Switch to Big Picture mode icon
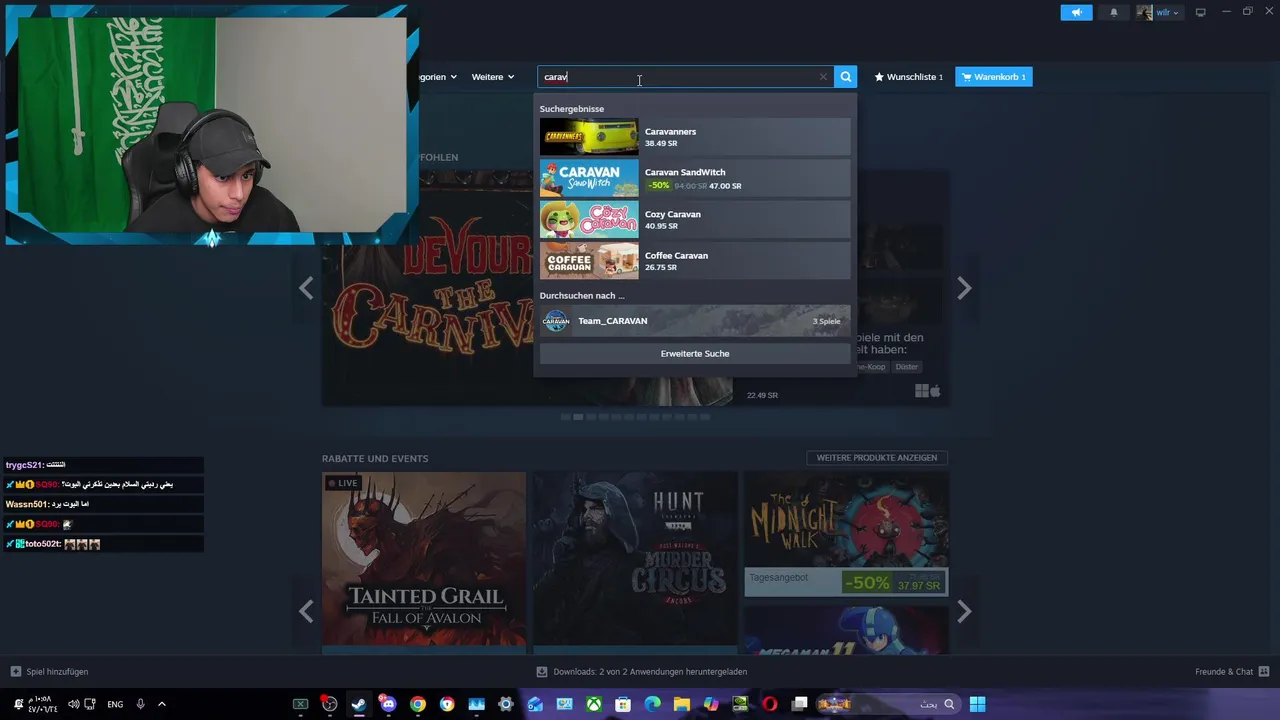1280x720 pixels. click(x=1201, y=12)
